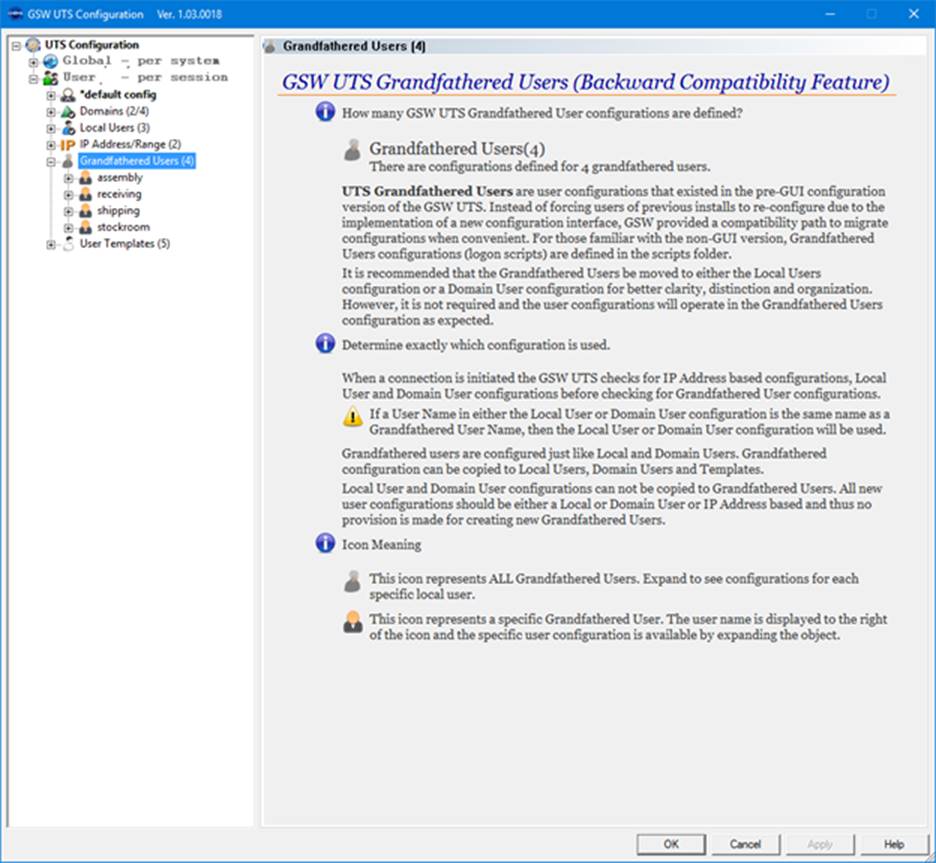Expand the default config node

(x=51, y=95)
